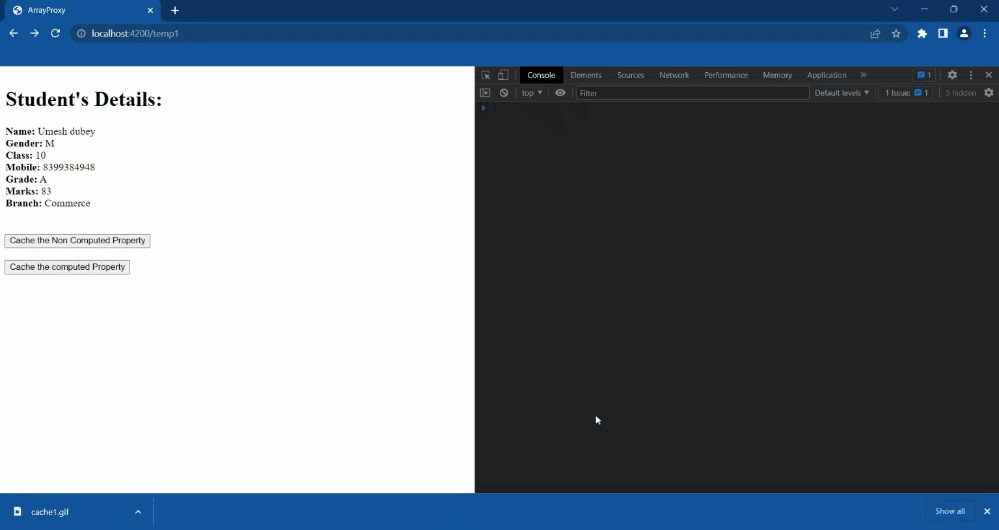Switch to Console tab in DevTools

click(x=541, y=75)
